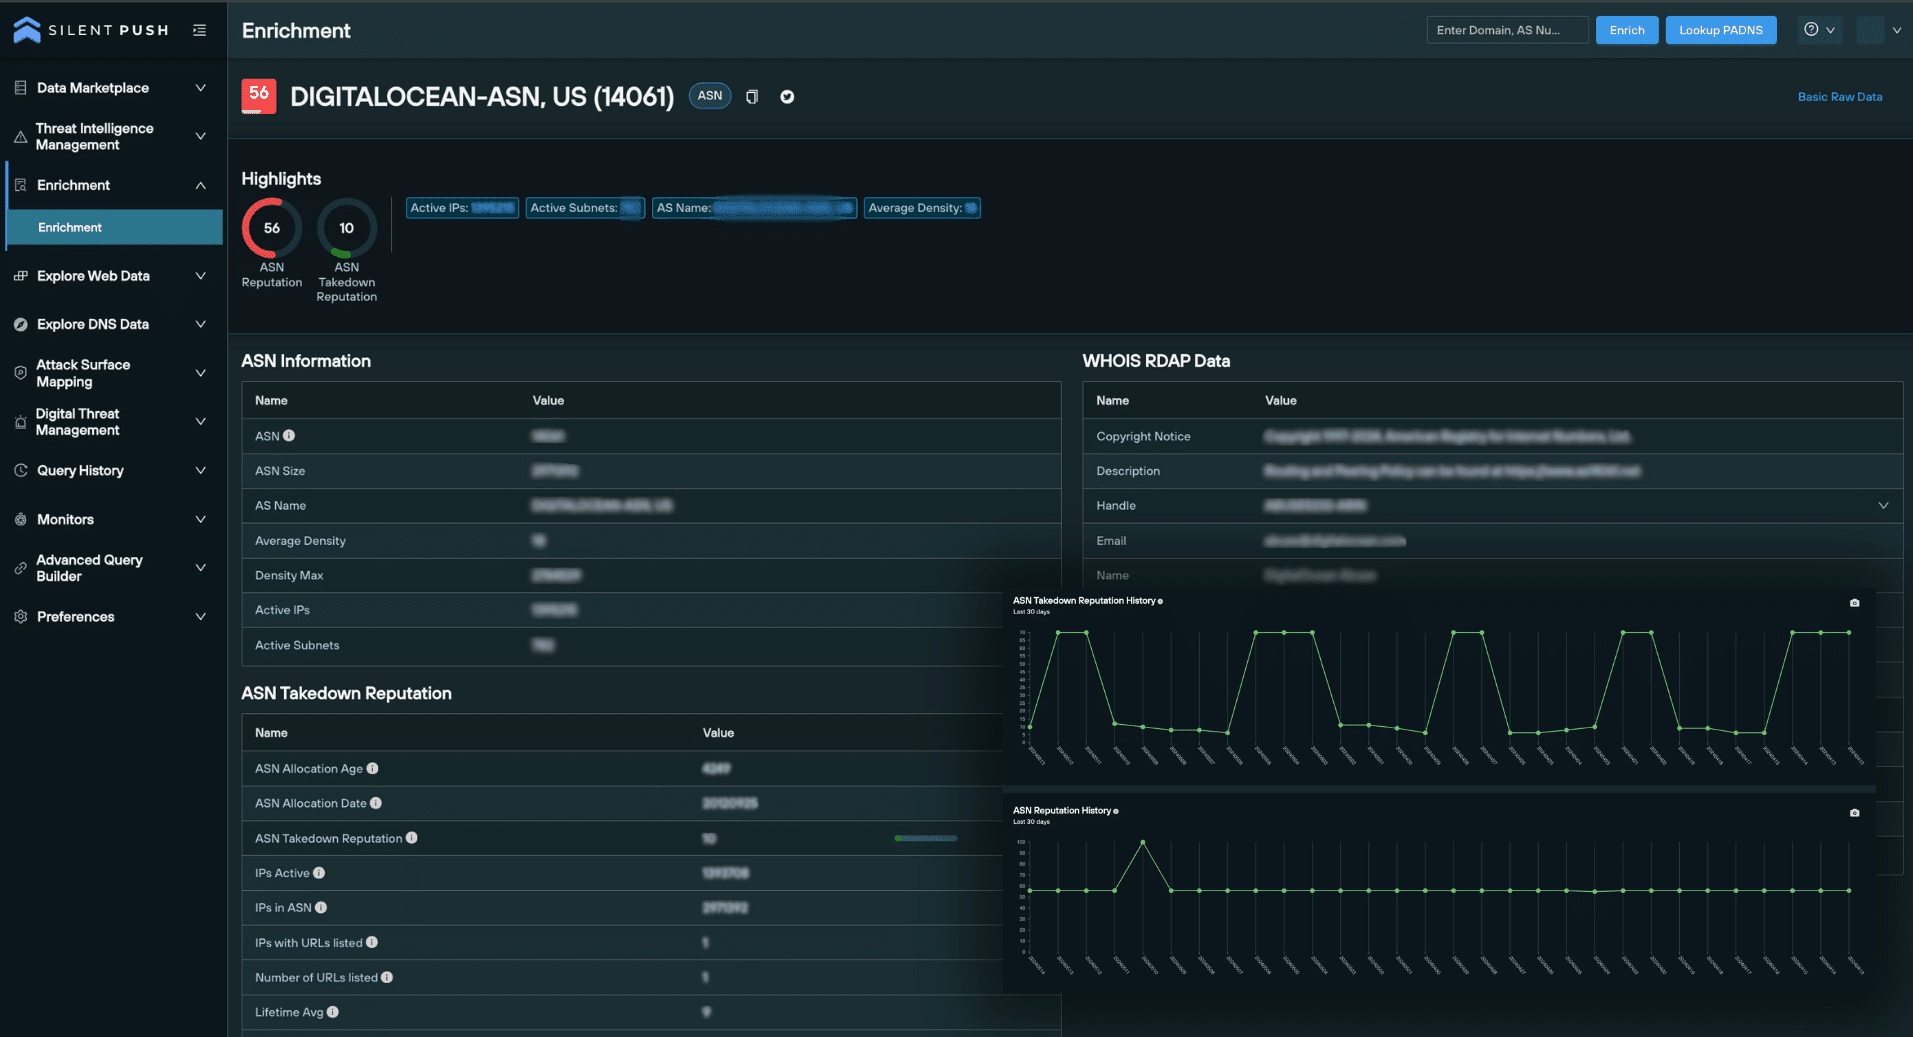The height and width of the screenshot is (1037, 1913).
Task: Click the info icon beside ASN Takedown Reputation row
Action: (x=411, y=838)
